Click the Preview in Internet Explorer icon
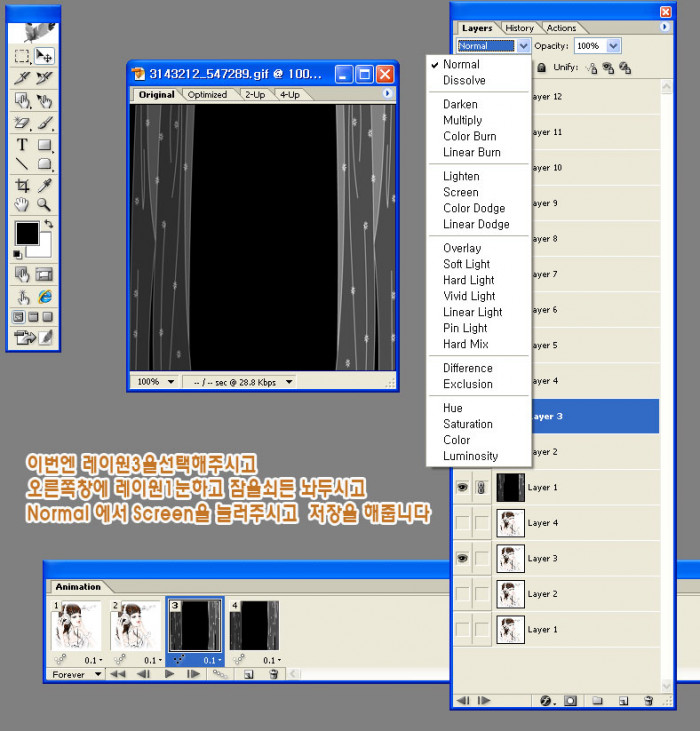 (x=45, y=297)
